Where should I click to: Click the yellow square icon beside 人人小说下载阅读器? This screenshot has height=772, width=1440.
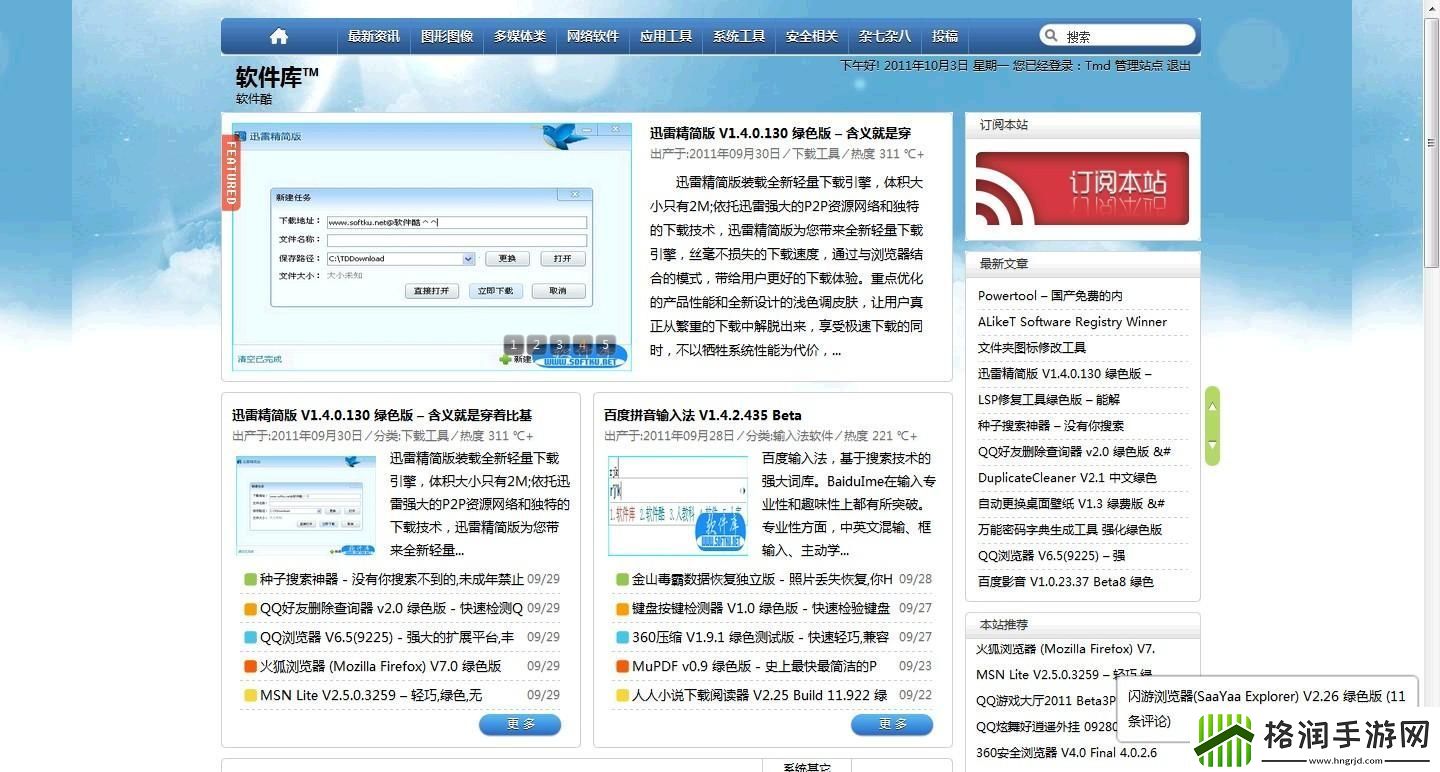click(x=621, y=694)
